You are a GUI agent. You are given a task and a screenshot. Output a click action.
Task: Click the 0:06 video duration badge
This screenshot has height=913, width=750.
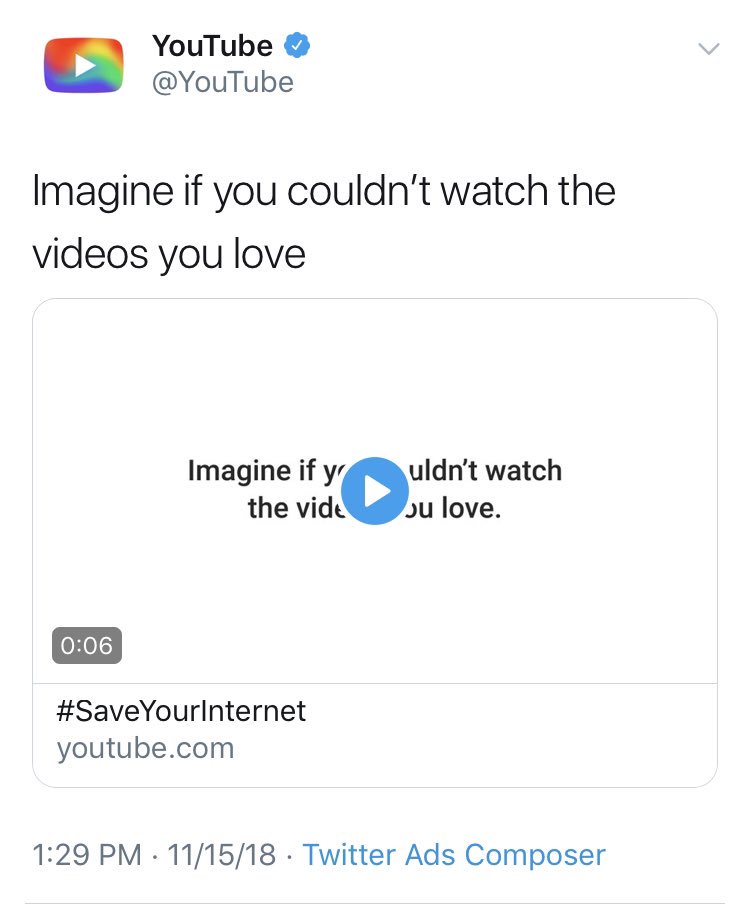(x=87, y=645)
